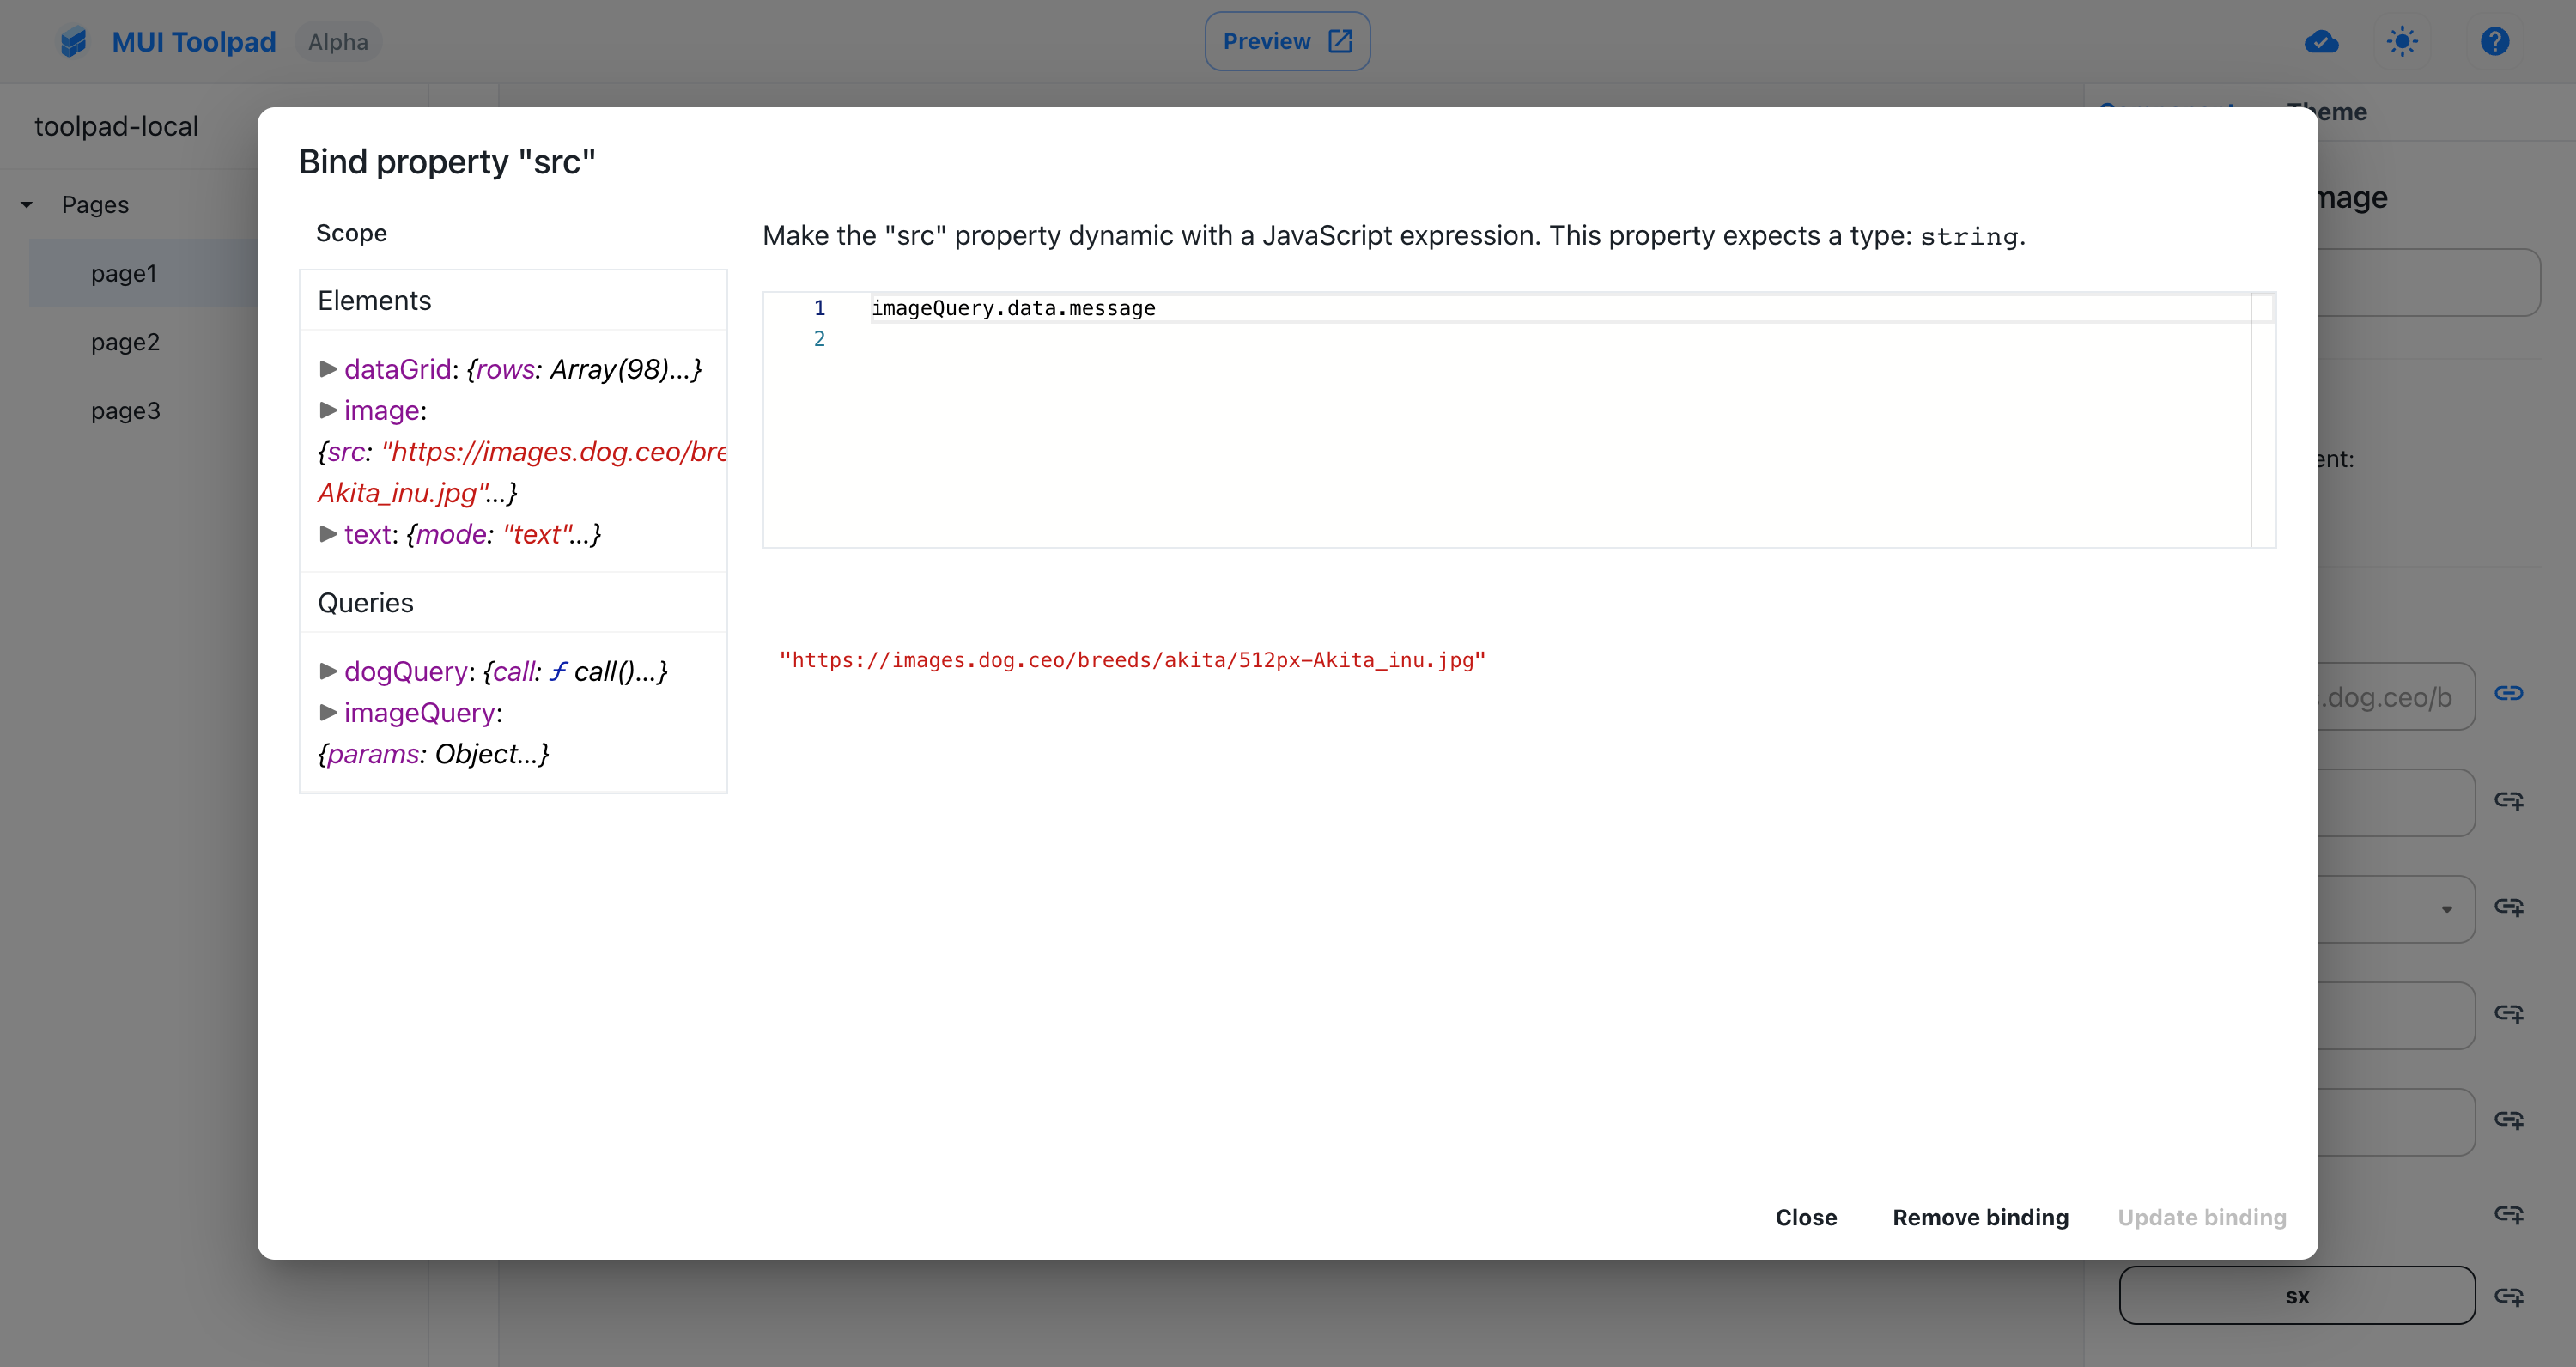Image resolution: width=2576 pixels, height=1367 pixels.
Task: Expand the dogQuery node in Scope
Action: tap(328, 671)
